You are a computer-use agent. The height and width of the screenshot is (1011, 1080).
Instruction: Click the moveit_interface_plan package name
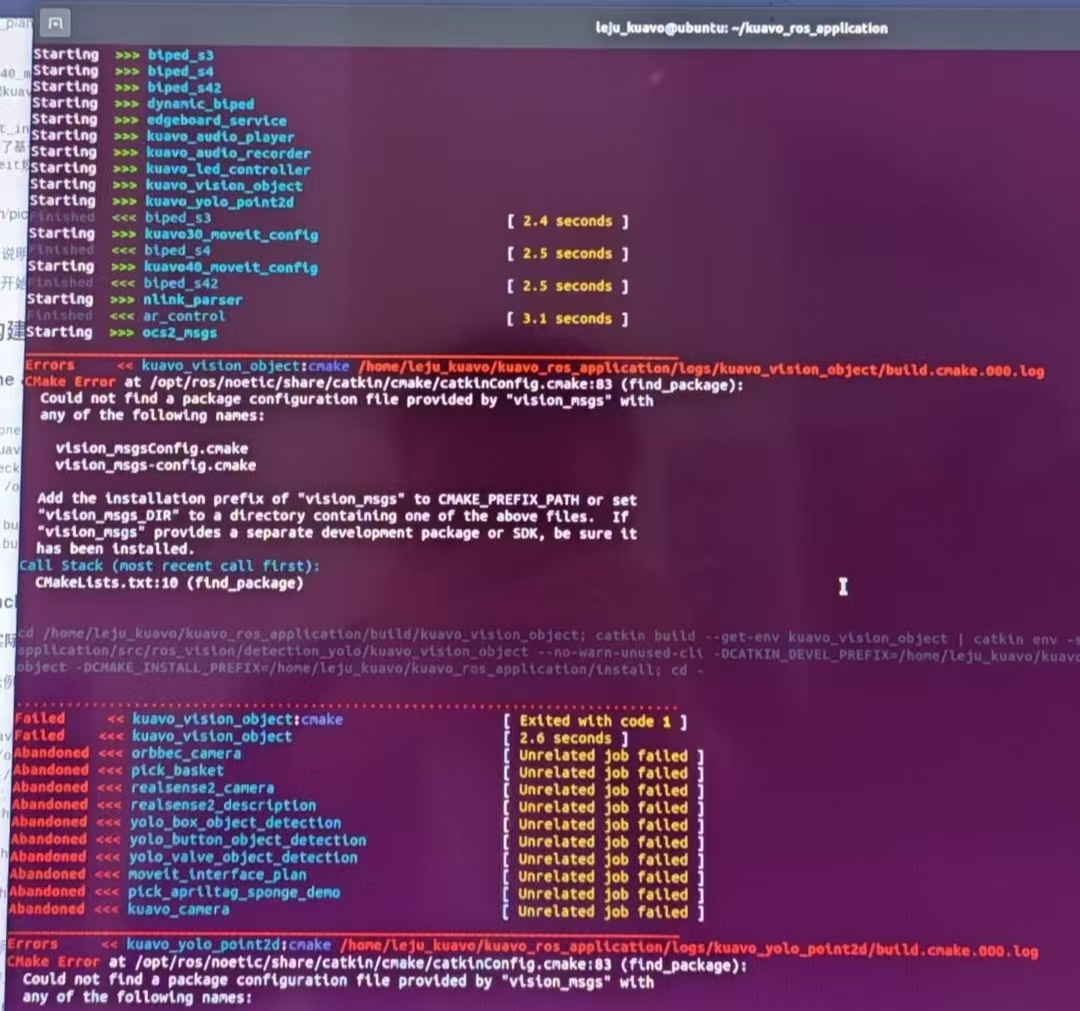coord(217,875)
